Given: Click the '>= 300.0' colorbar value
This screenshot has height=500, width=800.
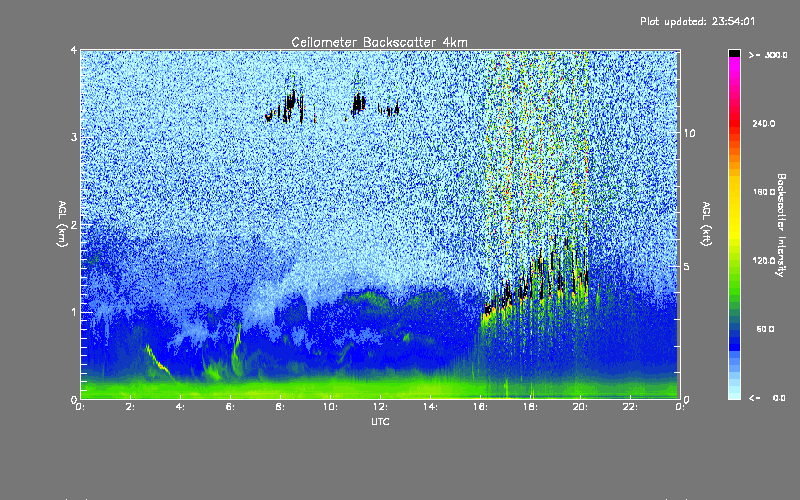Looking at the screenshot, I should (x=768, y=55).
